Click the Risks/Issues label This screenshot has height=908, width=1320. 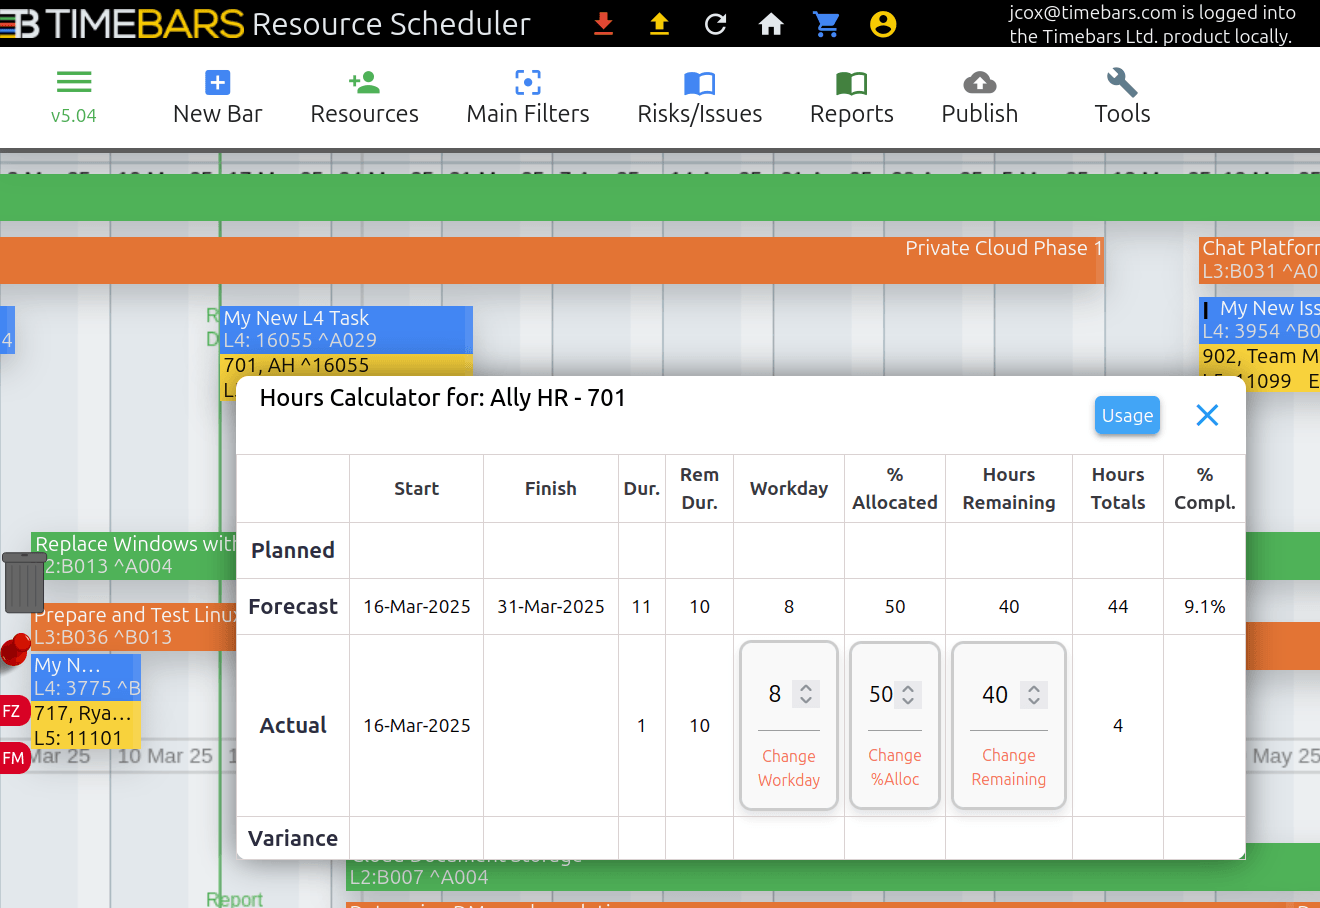tap(699, 114)
